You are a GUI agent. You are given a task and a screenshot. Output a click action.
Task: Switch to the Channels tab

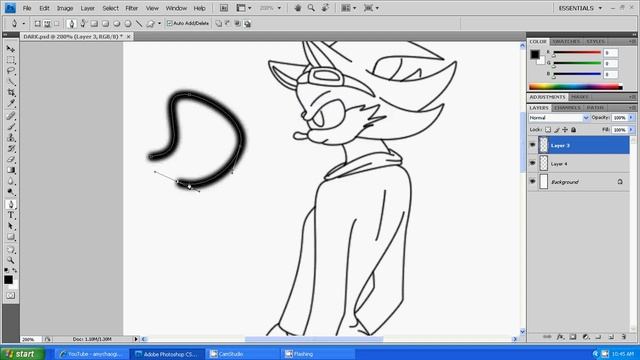pyautogui.click(x=567, y=108)
